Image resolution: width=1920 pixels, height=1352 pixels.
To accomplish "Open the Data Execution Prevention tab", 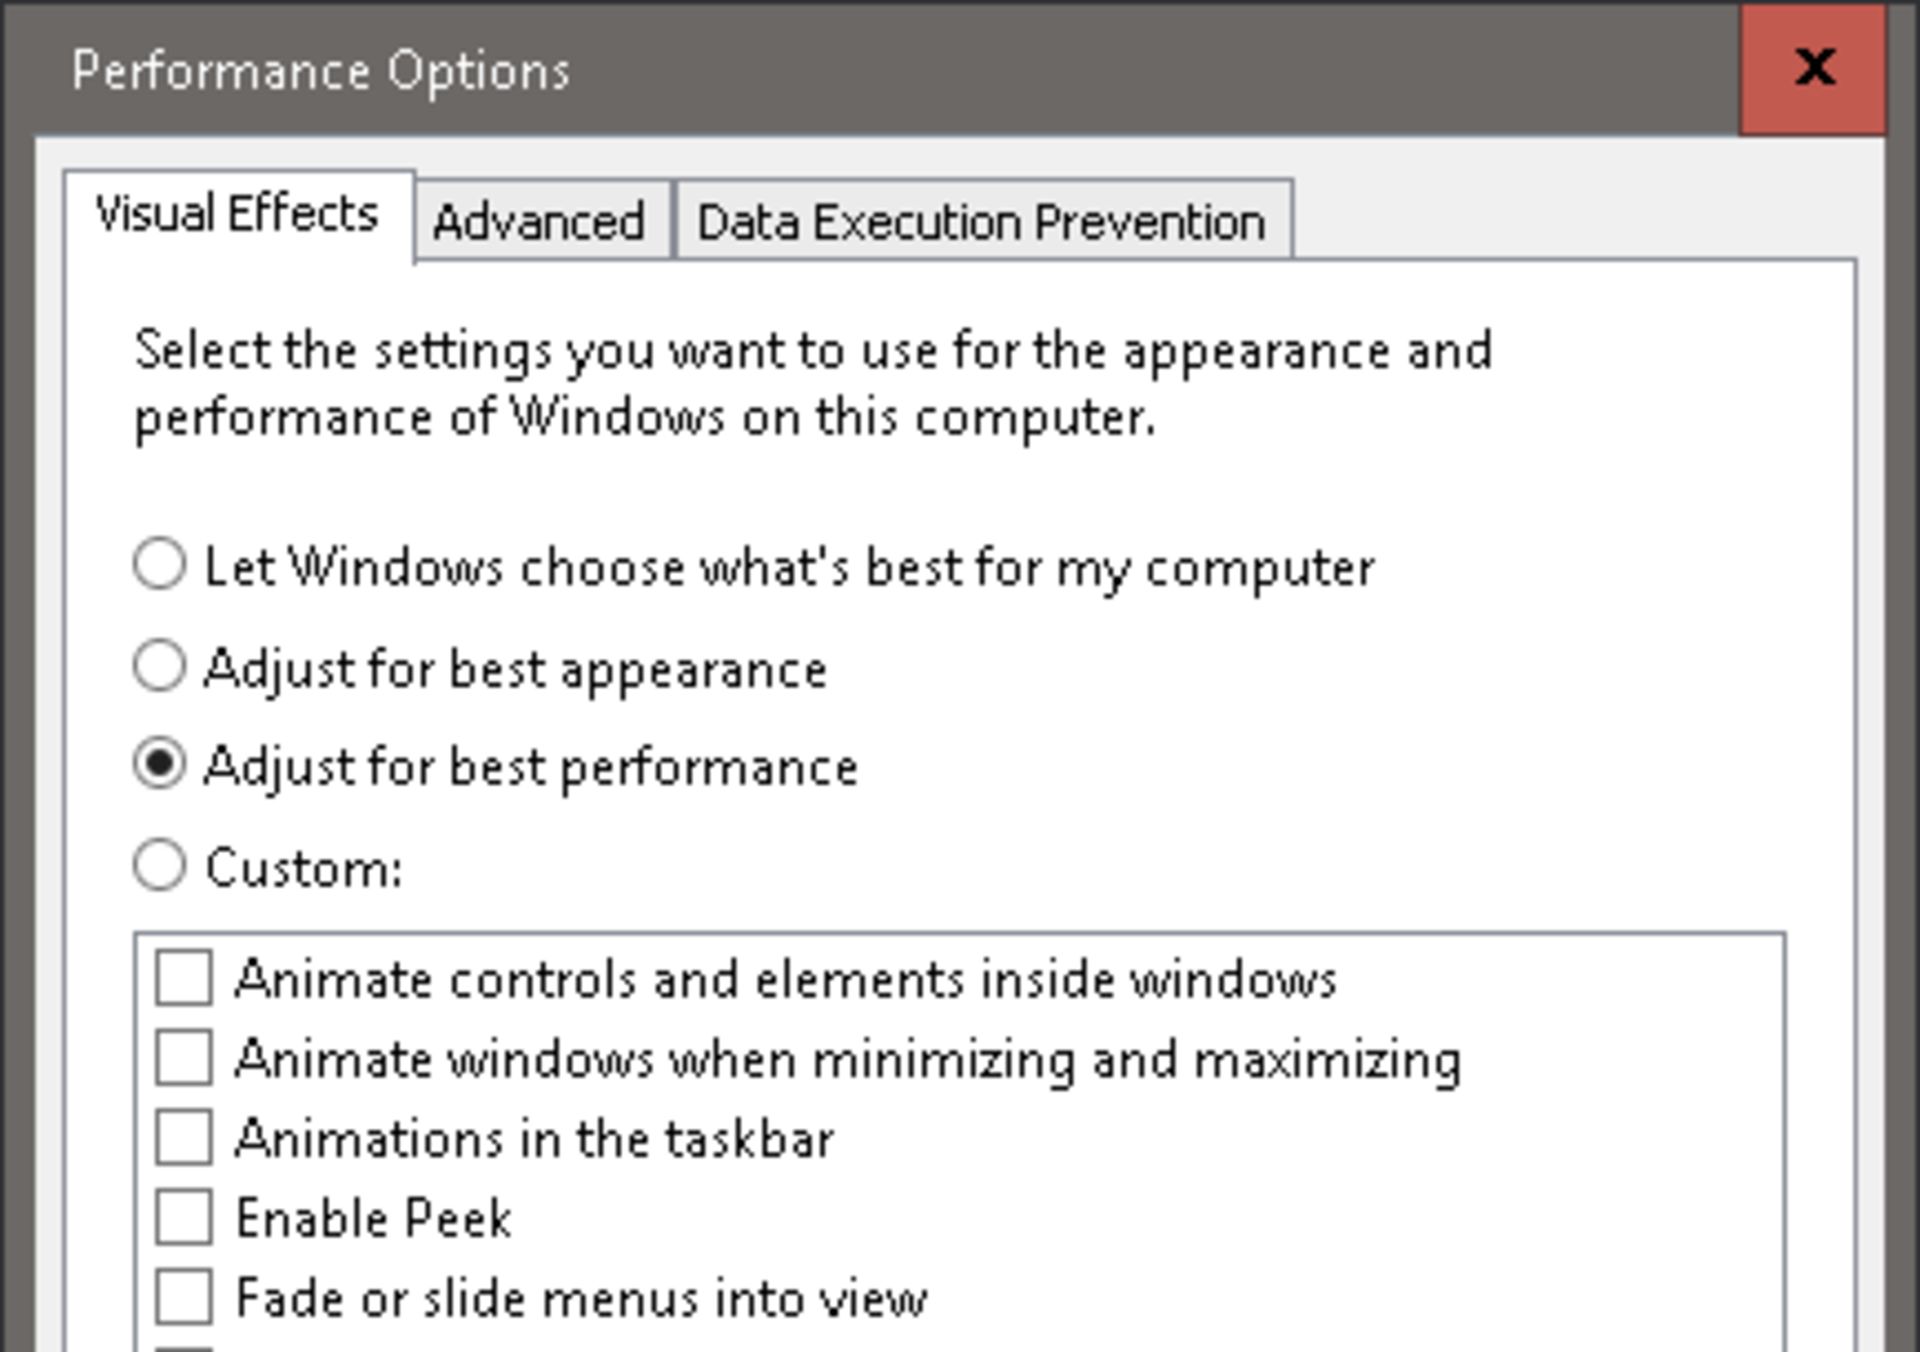I will tap(982, 221).
